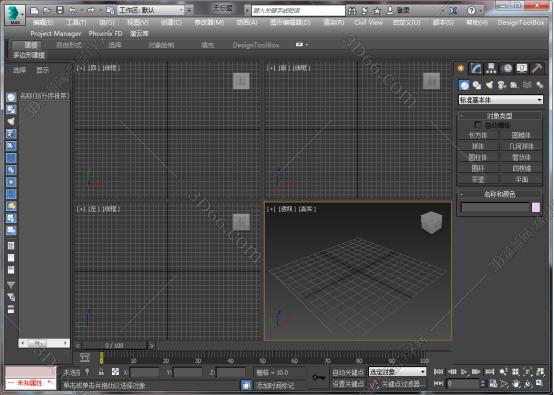Click the perspective viewport ViewCube

tap(431, 222)
